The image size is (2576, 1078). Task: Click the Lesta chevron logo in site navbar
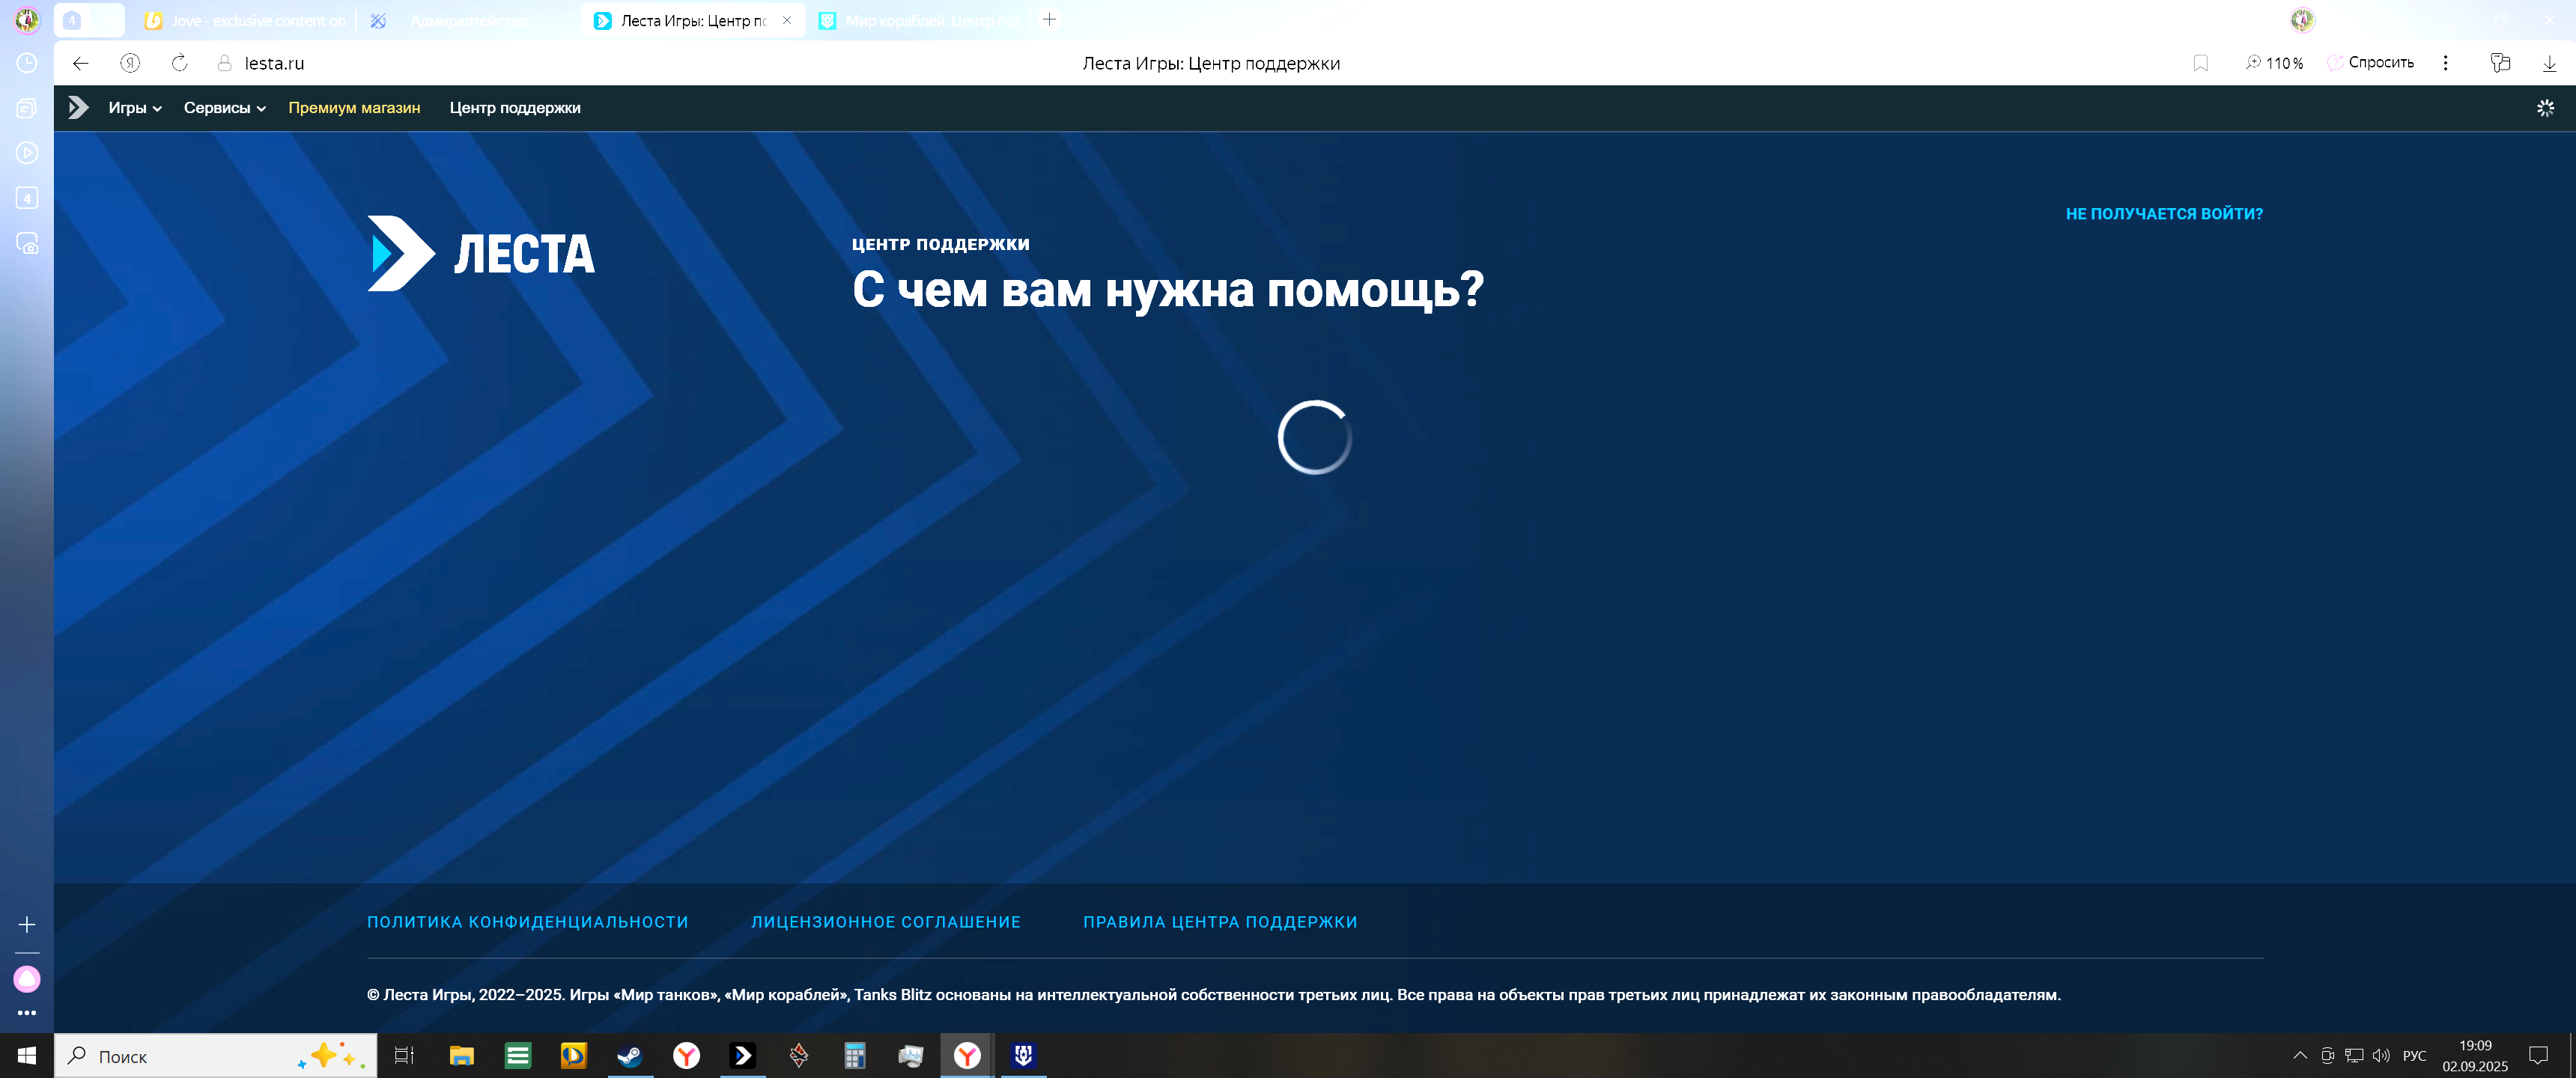pyautogui.click(x=78, y=107)
